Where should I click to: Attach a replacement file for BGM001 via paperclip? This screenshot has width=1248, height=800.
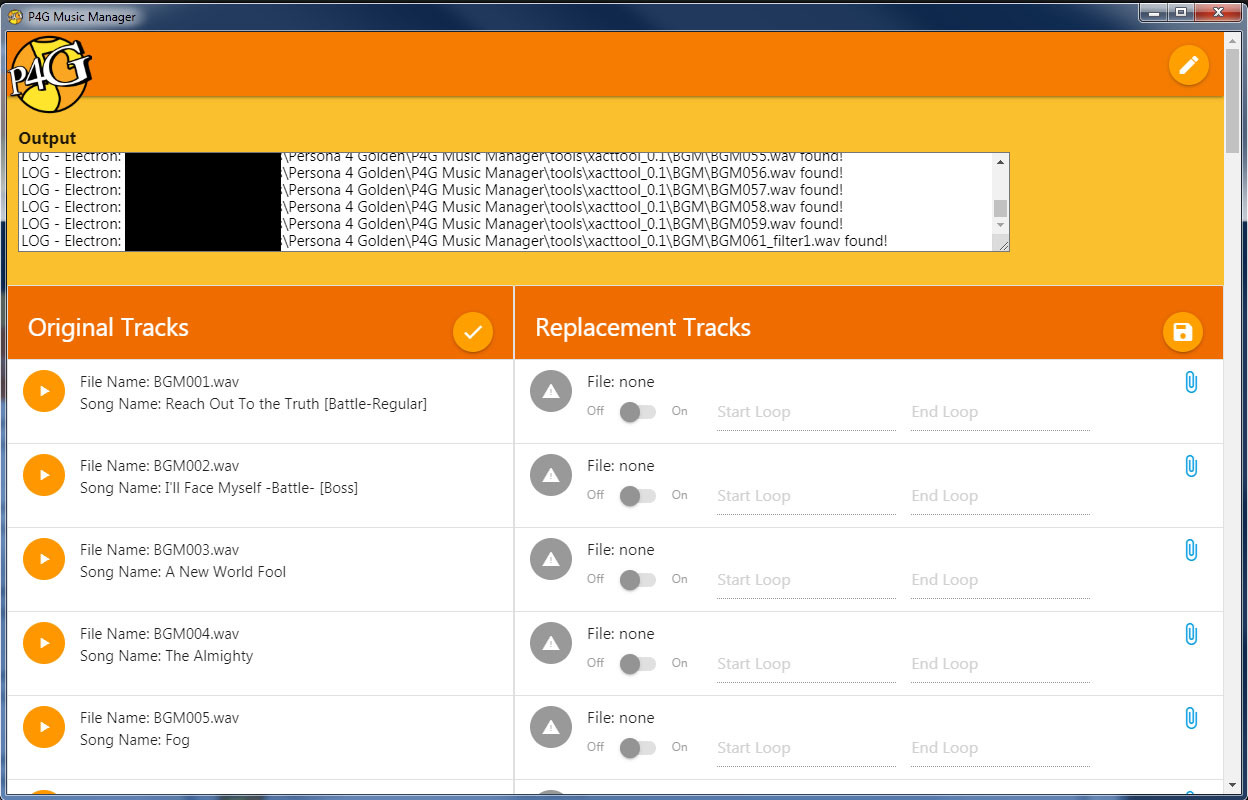tap(1191, 382)
